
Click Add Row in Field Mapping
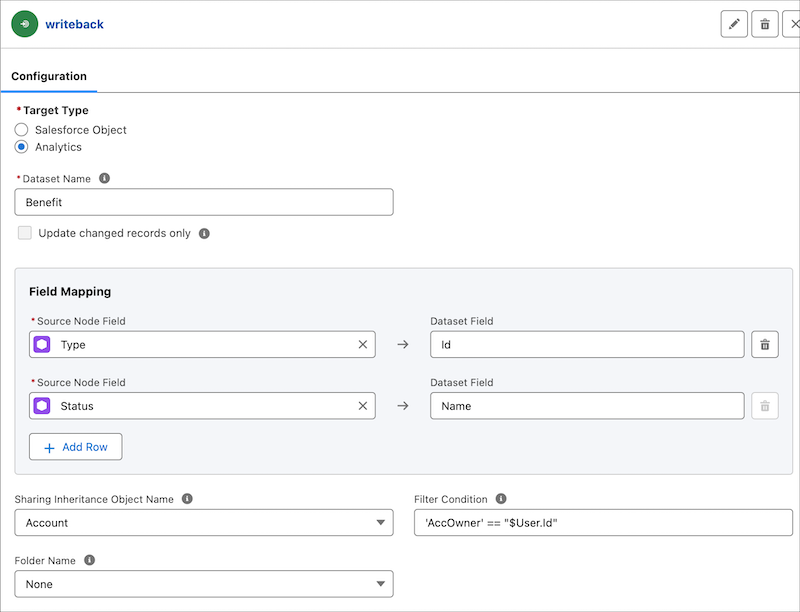(x=76, y=447)
